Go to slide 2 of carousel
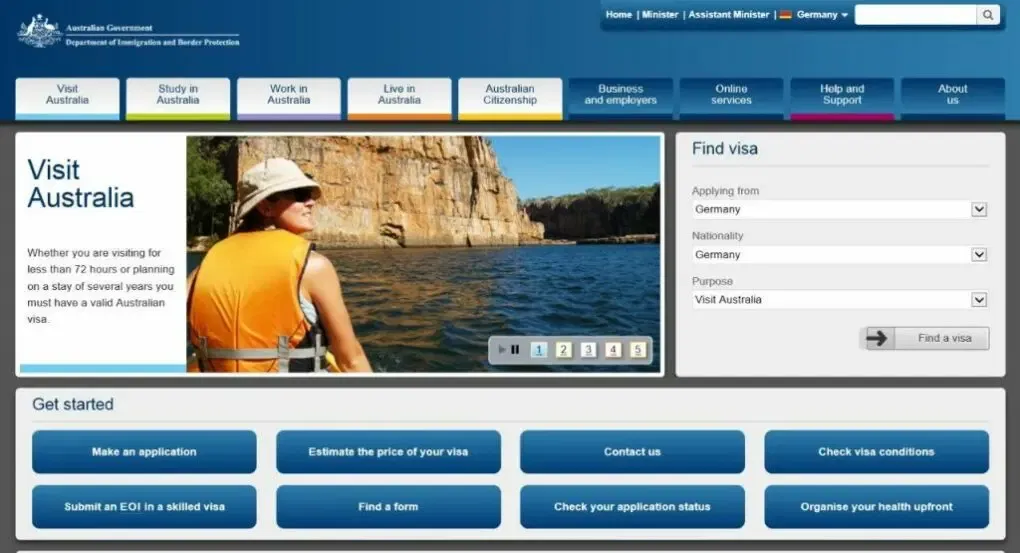 [x=564, y=350]
